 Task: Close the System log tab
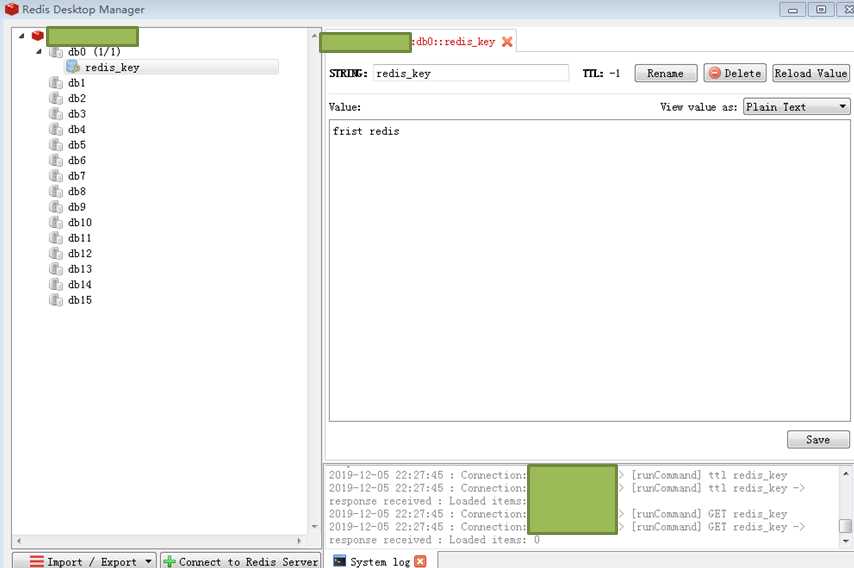420,561
